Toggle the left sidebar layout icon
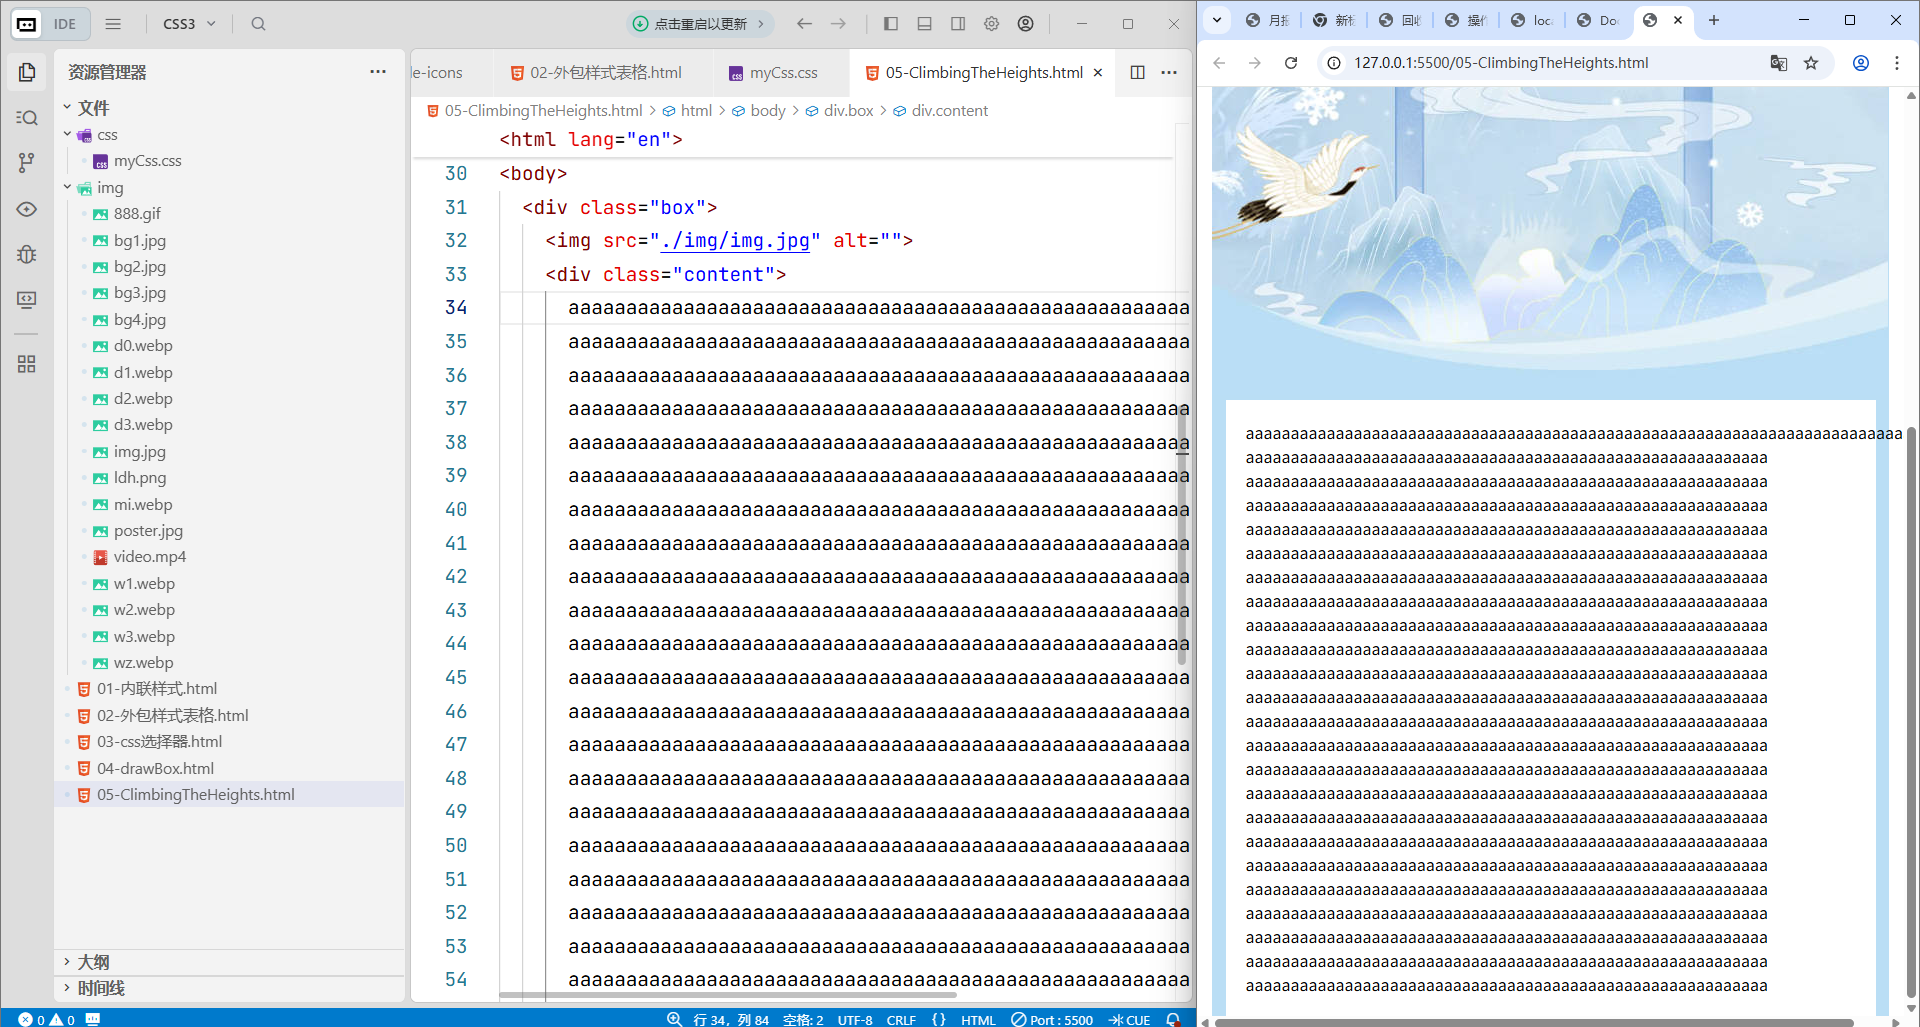This screenshot has height=1027, width=1920. coord(891,24)
